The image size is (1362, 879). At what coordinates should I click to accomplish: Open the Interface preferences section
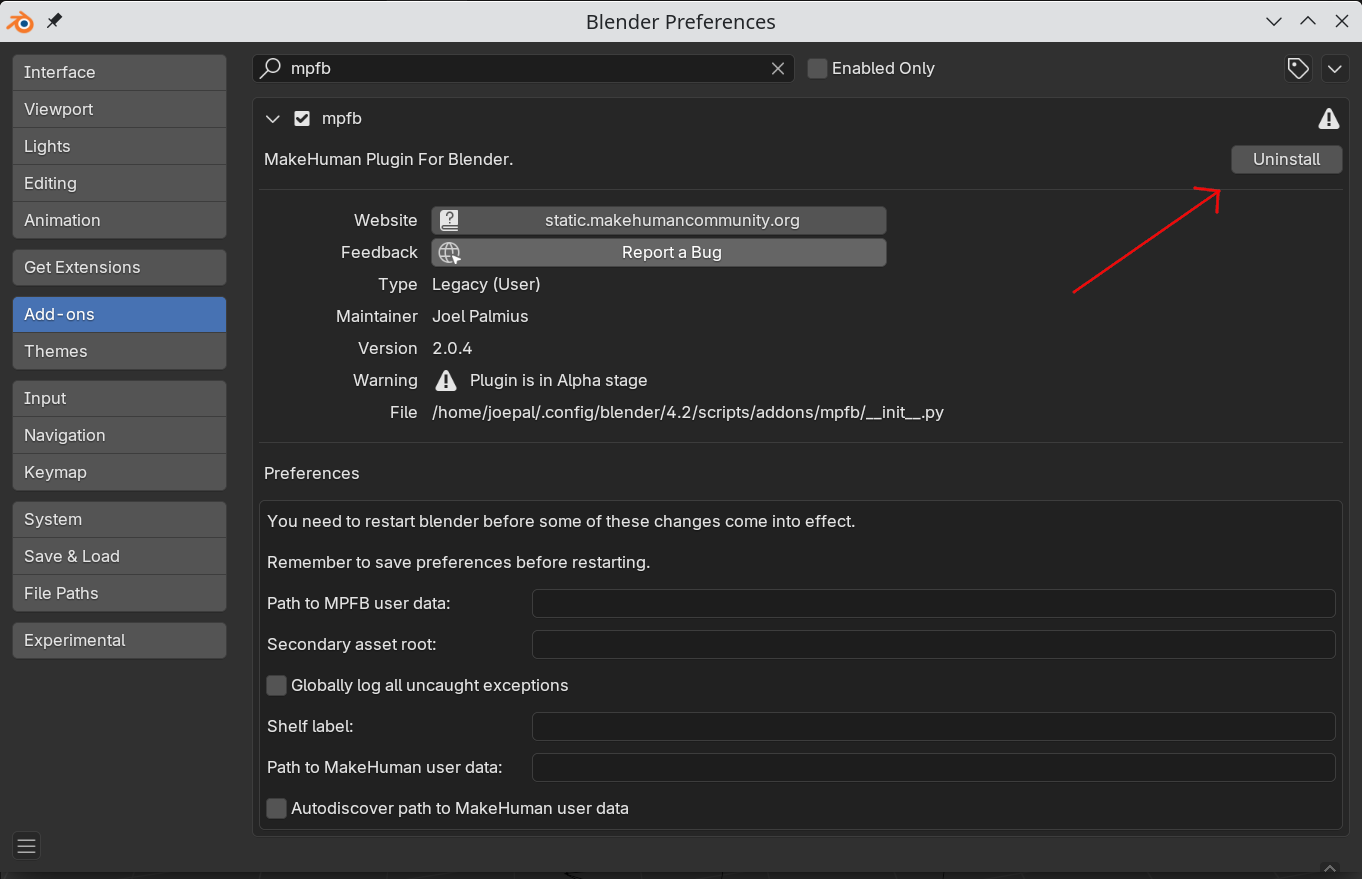(119, 72)
